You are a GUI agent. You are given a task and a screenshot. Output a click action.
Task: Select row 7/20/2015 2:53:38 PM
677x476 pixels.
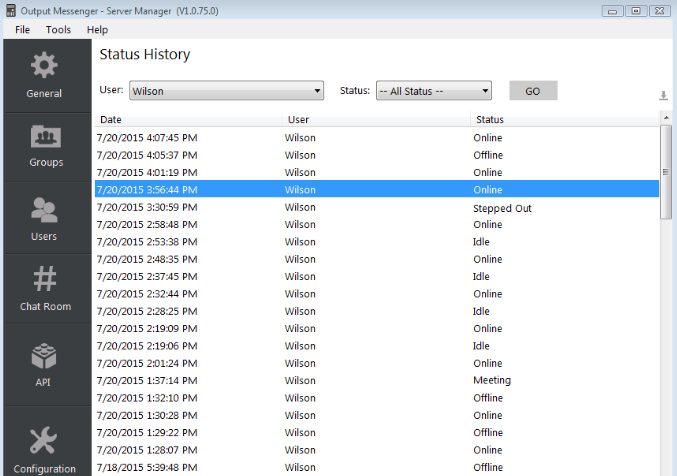pyautogui.click(x=377, y=242)
